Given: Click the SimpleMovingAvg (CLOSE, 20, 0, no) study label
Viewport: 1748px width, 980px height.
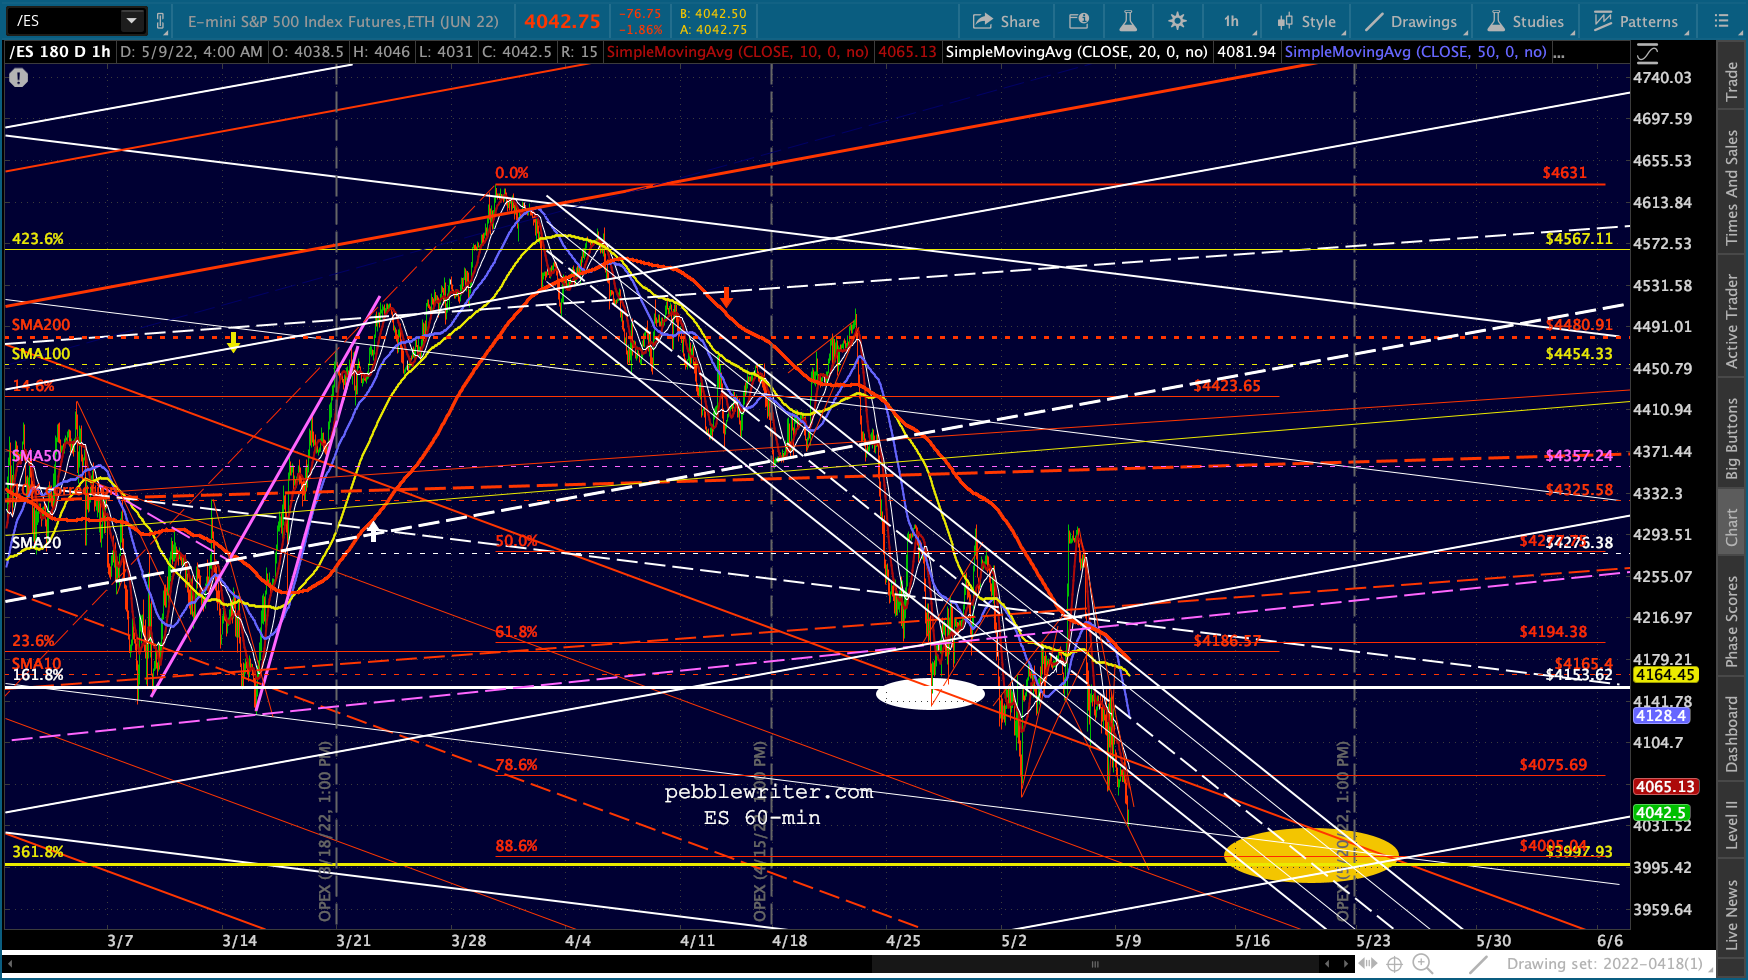Looking at the screenshot, I should click(x=1076, y=52).
